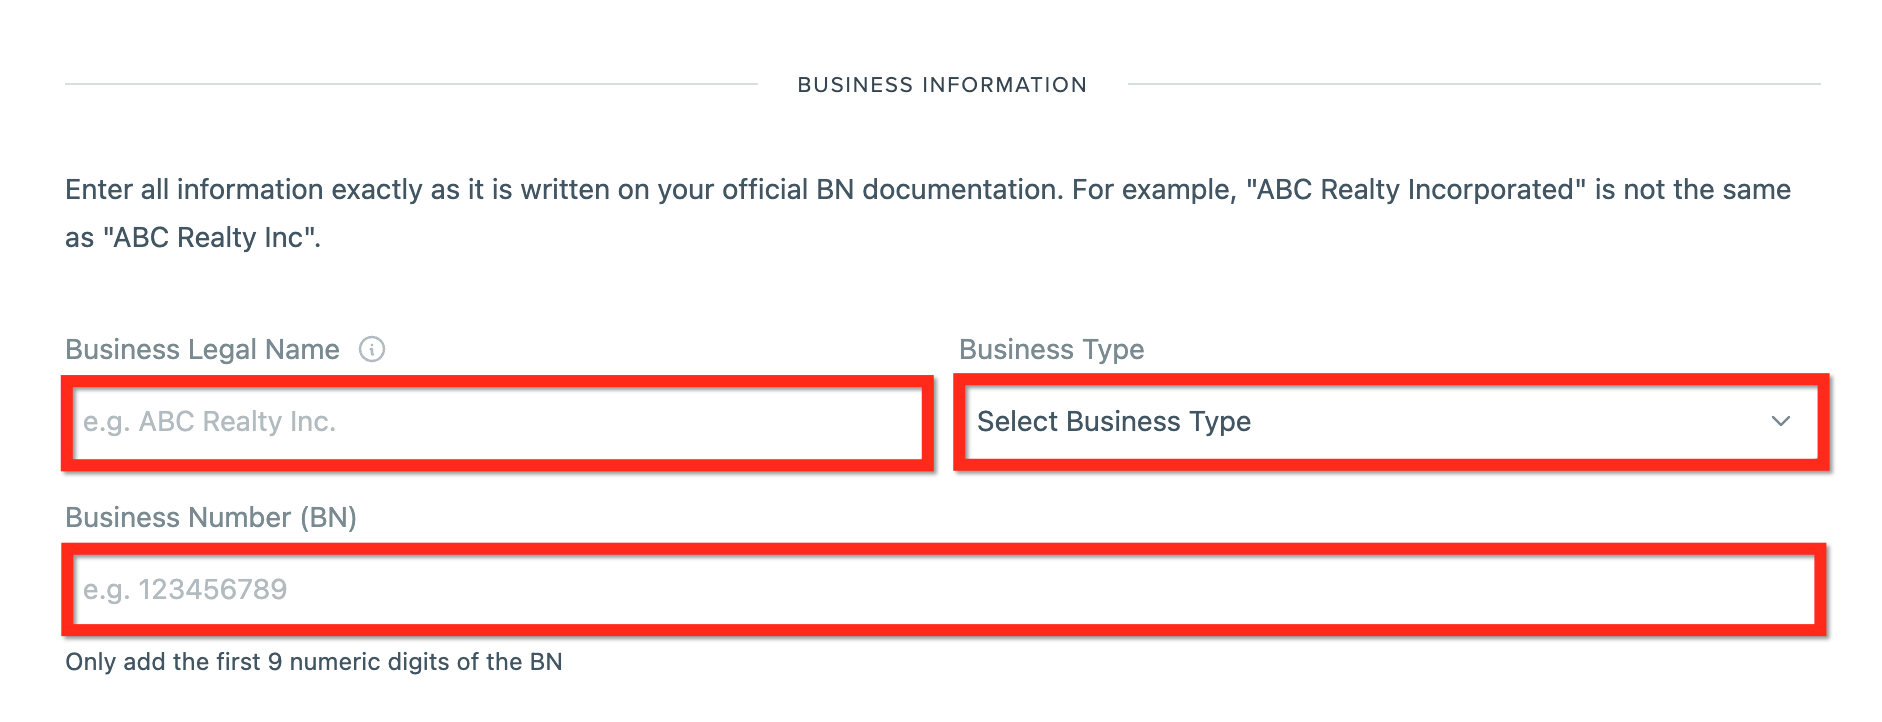The height and width of the screenshot is (722, 1882).
Task: Click the "e.g. 123456789" placeholder text
Action: coord(185,590)
